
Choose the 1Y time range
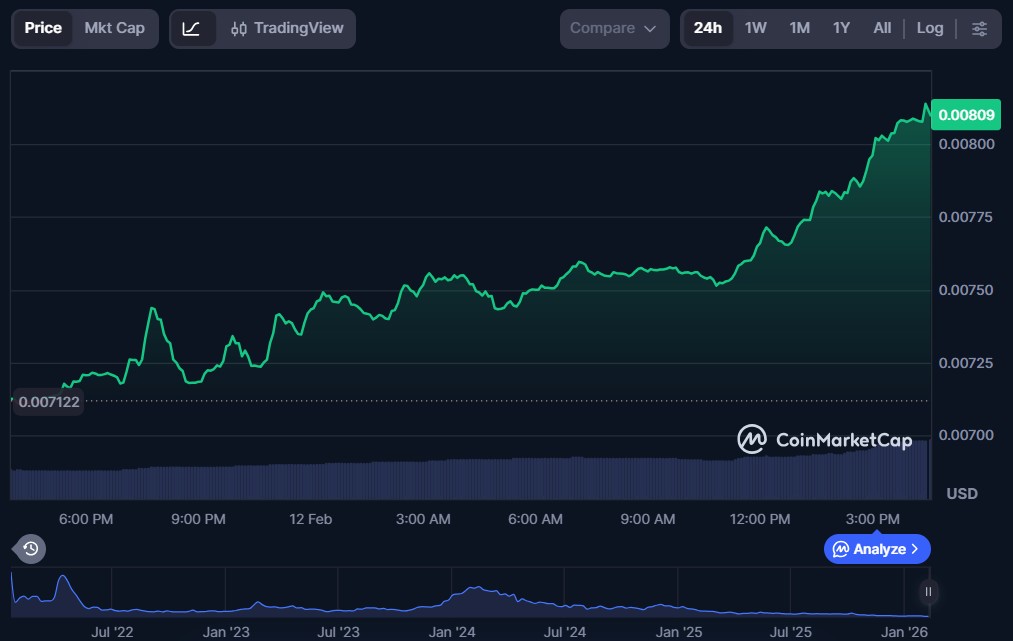841,28
